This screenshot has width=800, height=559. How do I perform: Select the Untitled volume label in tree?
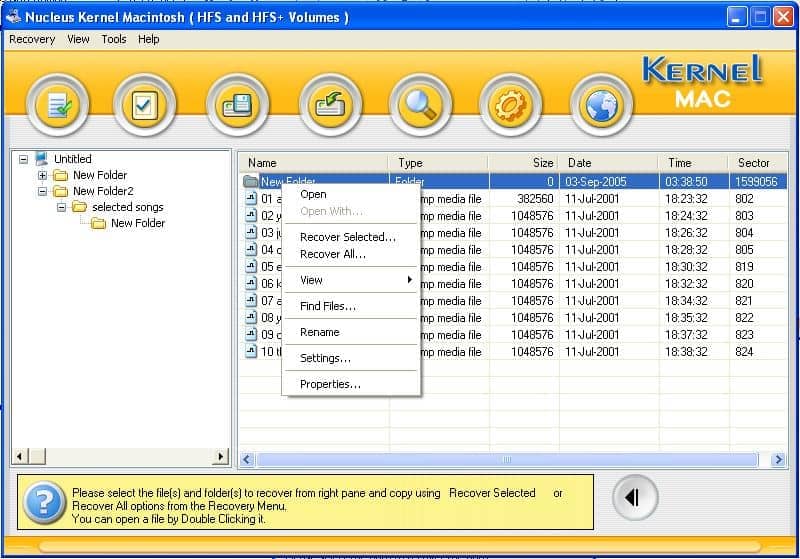click(x=73, y=159)
